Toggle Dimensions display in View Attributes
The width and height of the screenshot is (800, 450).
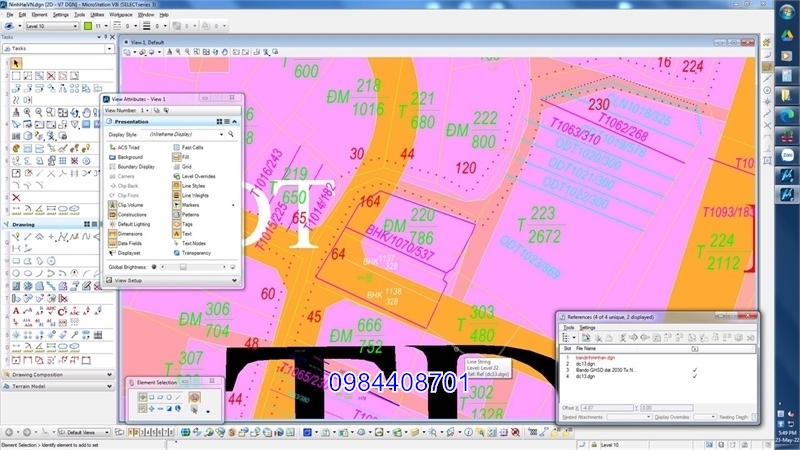point(111,233)
